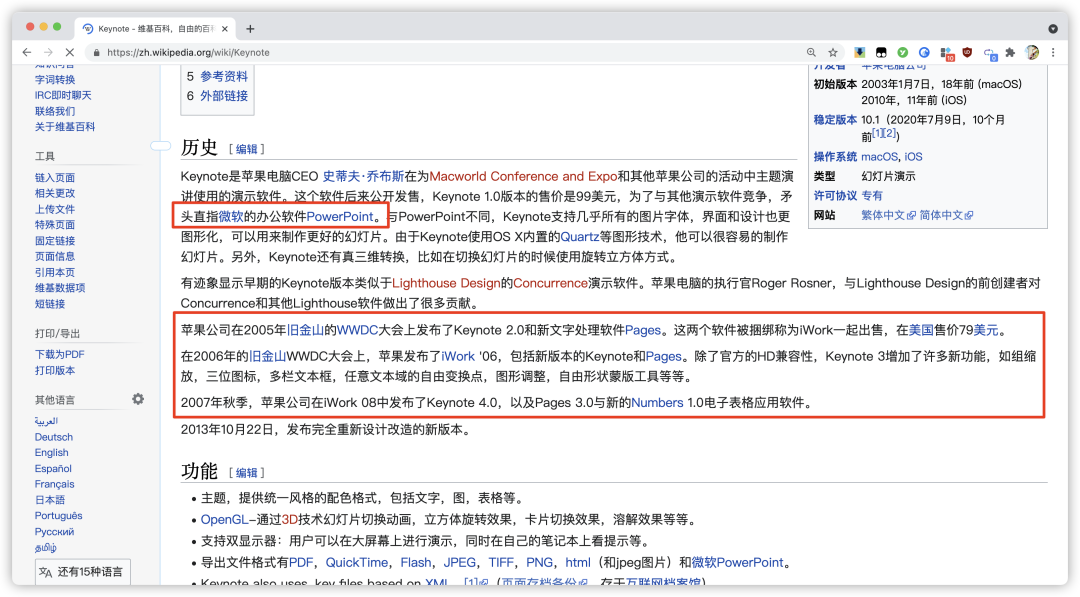The height and width of the screenshot is (597, 1080).
Task: Go back to the previous page
Action: (27, 52)
